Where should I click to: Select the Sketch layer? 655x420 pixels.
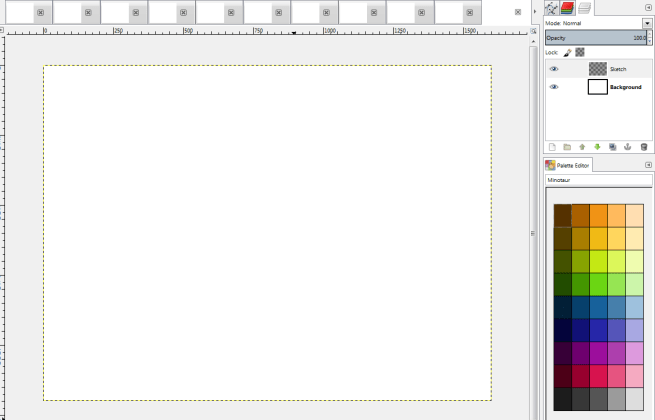pos(618,69)
